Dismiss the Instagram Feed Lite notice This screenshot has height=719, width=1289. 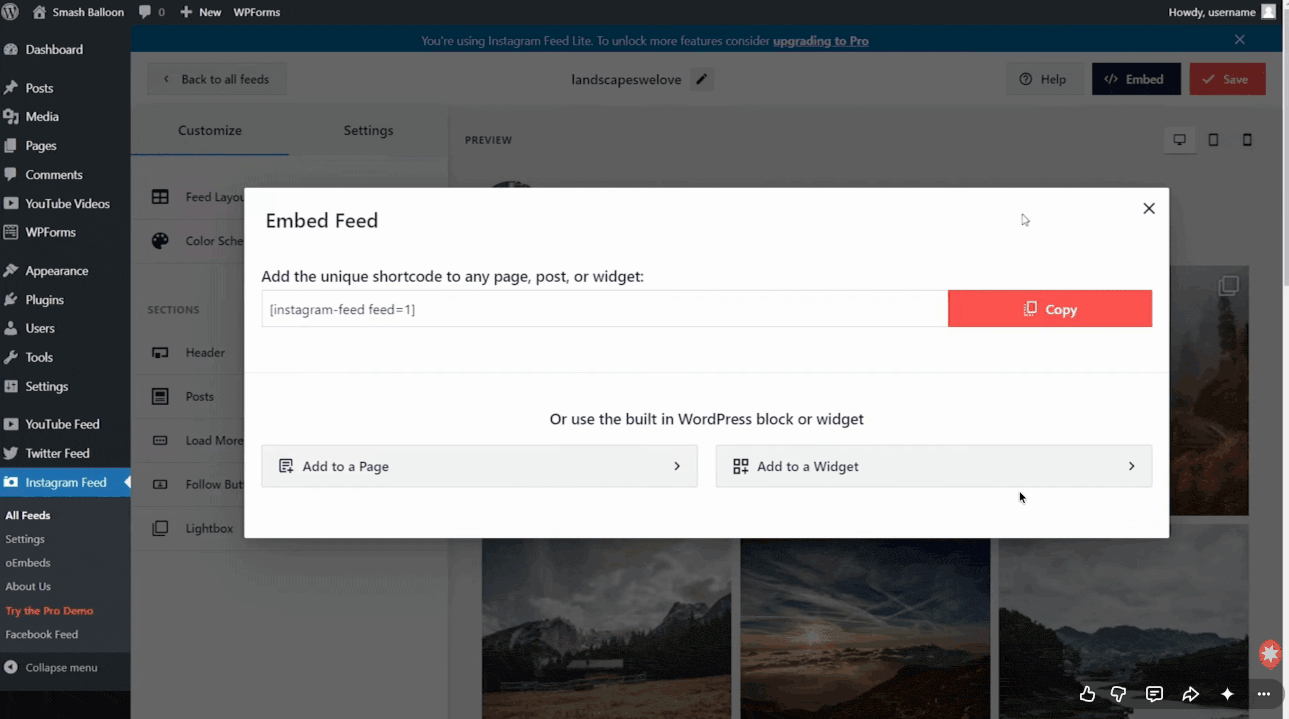click(1239, 40)
